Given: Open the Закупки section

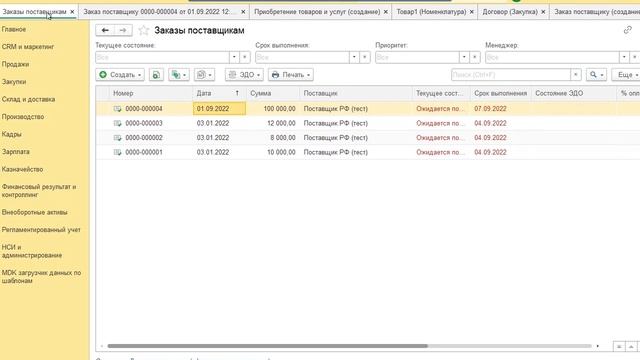Looking at the screenshot, I should 13,82.
